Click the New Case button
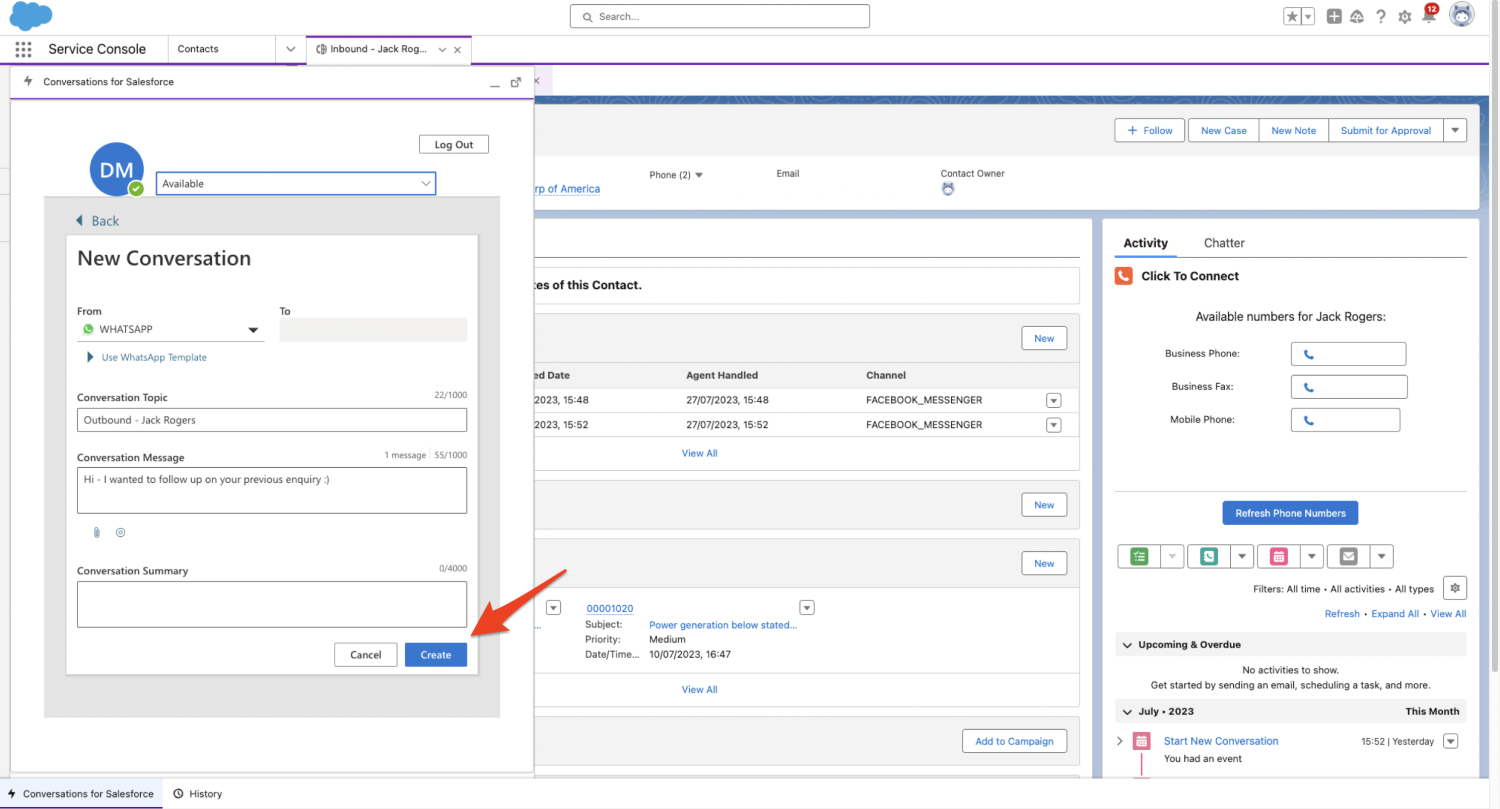This screenshot has height=809, width=1500. pos(1224,130)
